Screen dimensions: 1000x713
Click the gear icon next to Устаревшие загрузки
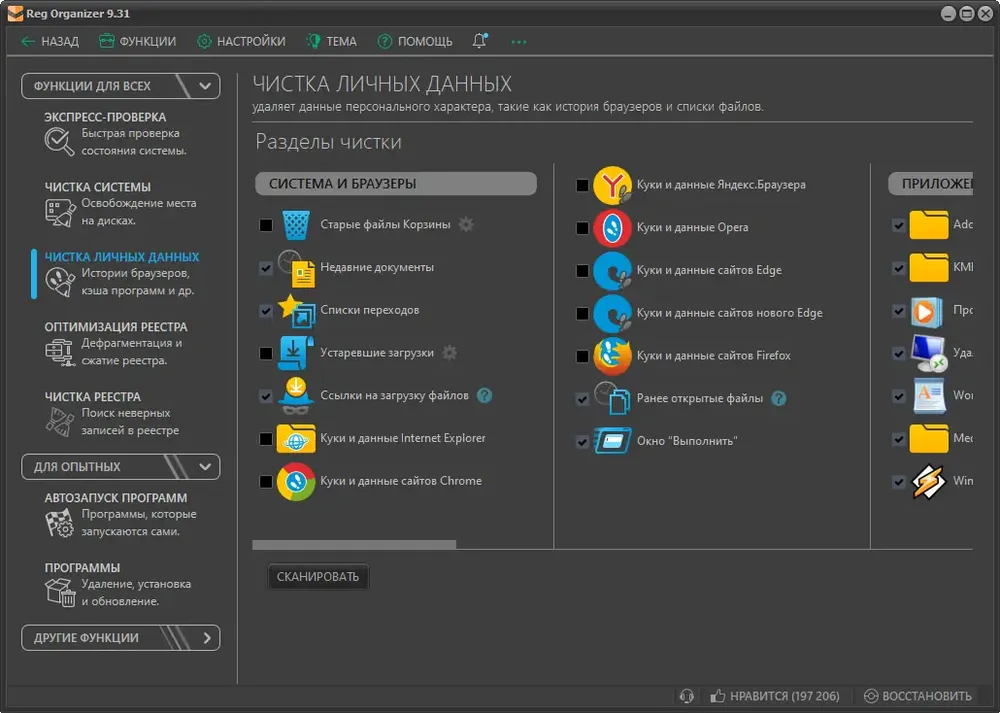click(x=450, y=353)
